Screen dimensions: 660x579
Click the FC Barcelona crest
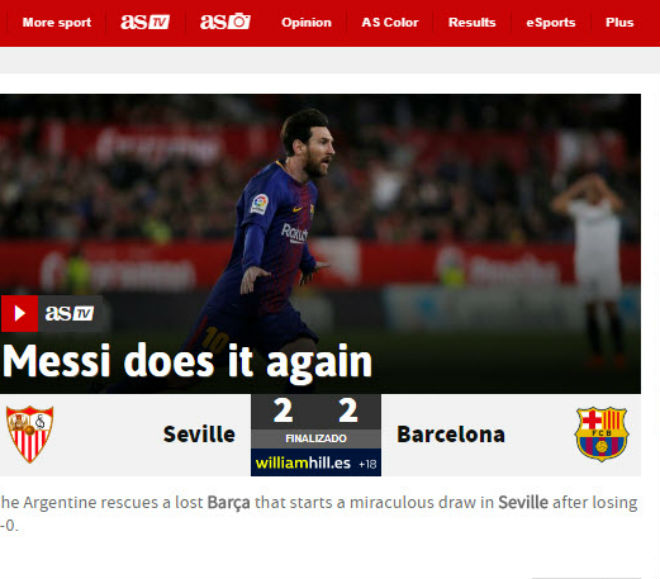pos(601,434)
